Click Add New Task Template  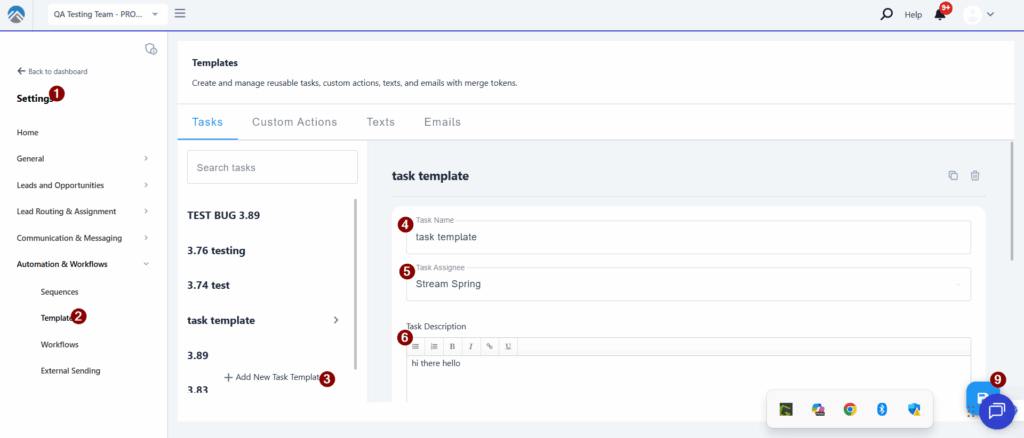(x=272, y=377)
